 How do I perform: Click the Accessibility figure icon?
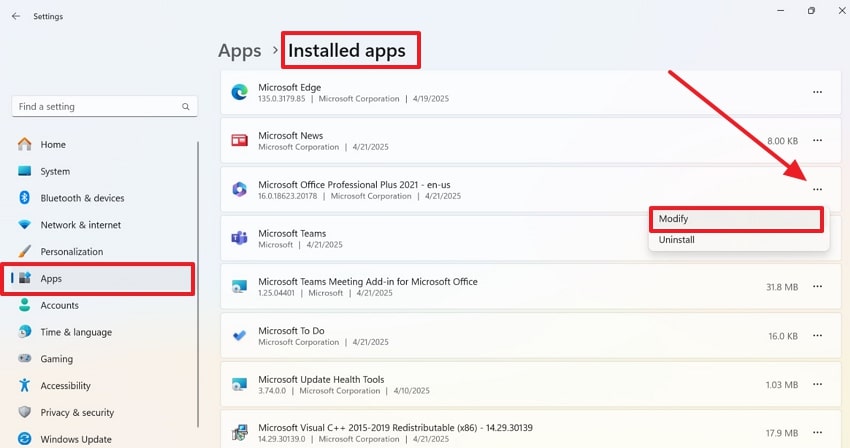click(24, 385)
